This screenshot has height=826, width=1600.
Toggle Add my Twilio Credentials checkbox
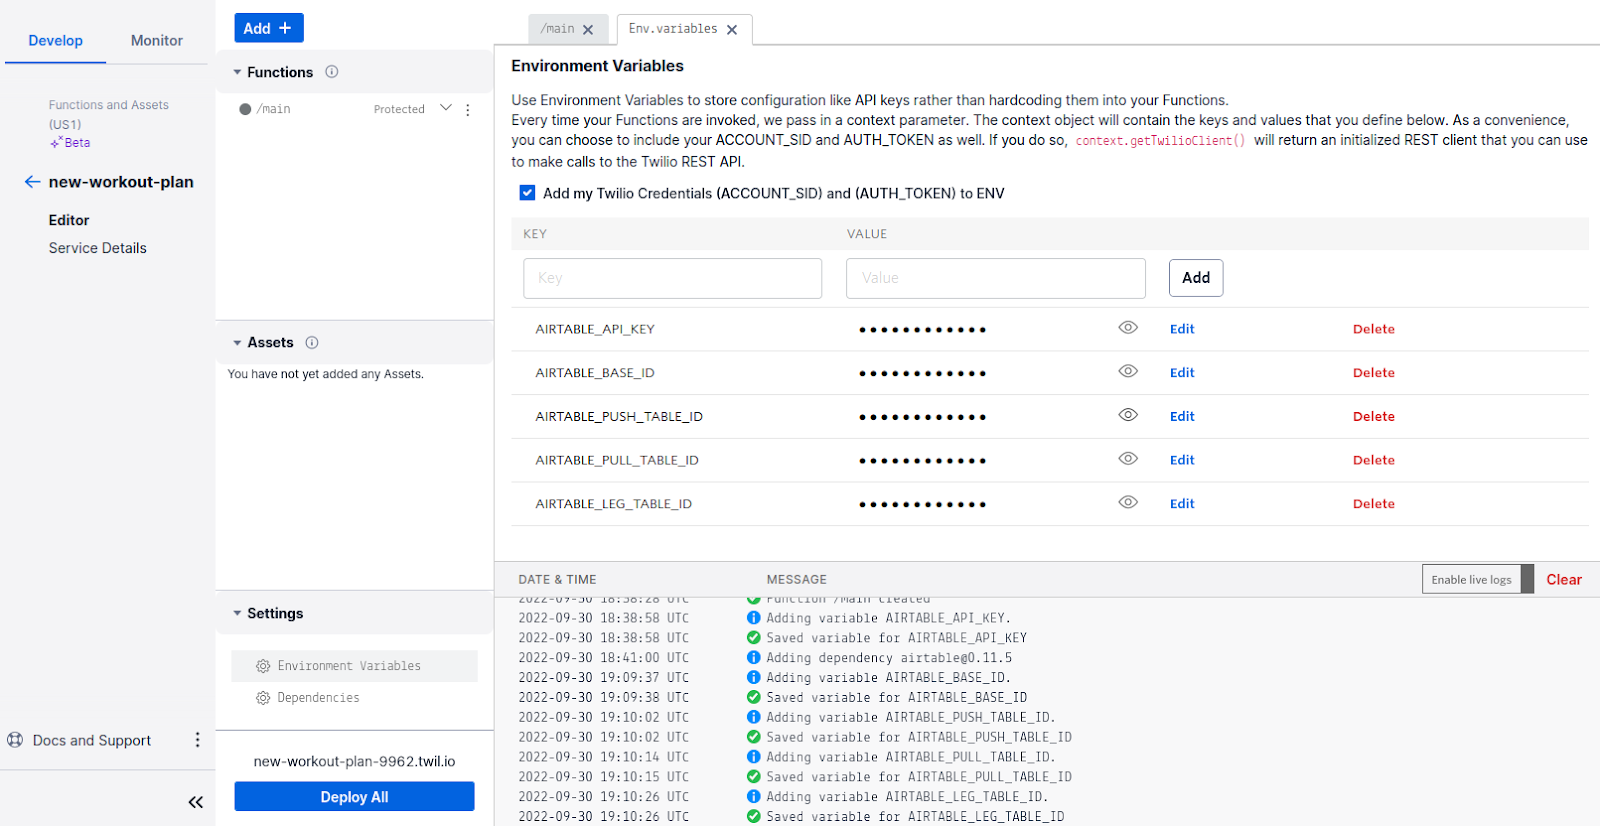[527, 193]
